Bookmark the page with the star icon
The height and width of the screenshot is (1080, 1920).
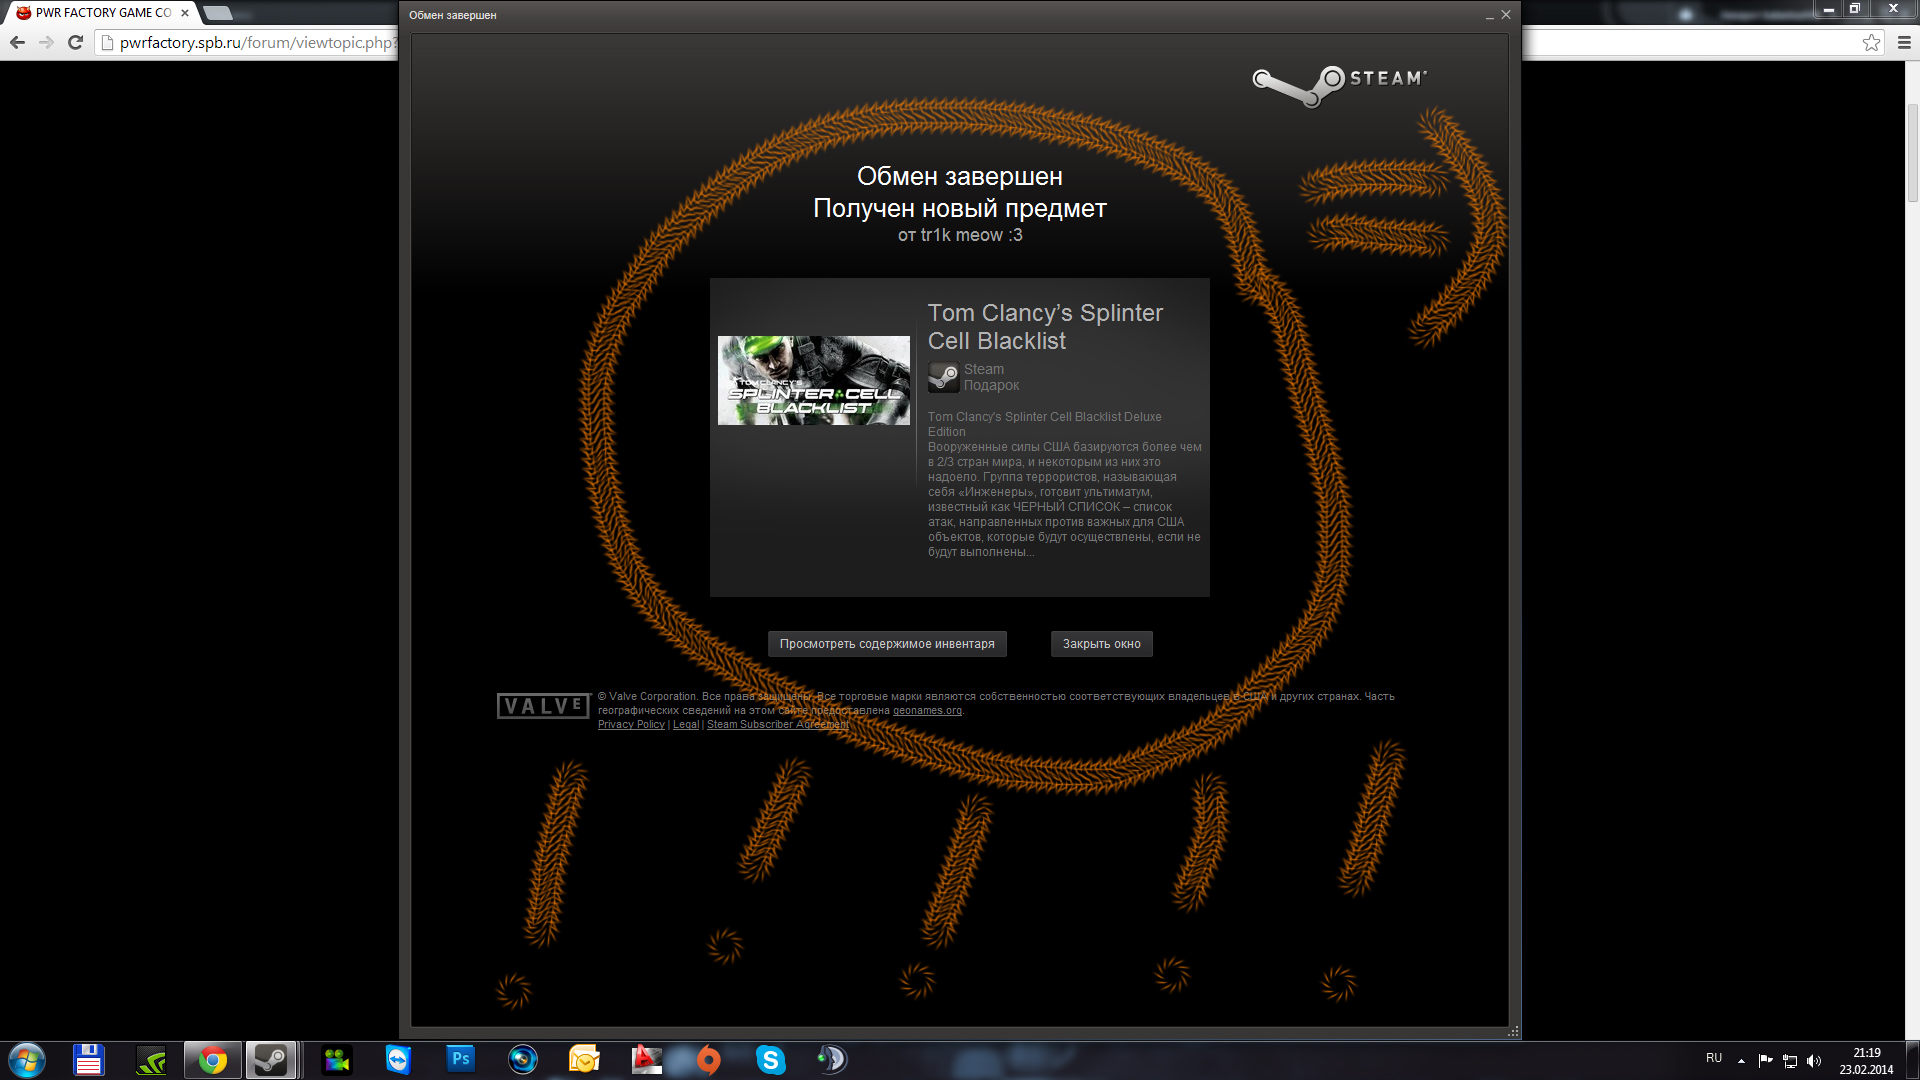point(1871,42)
